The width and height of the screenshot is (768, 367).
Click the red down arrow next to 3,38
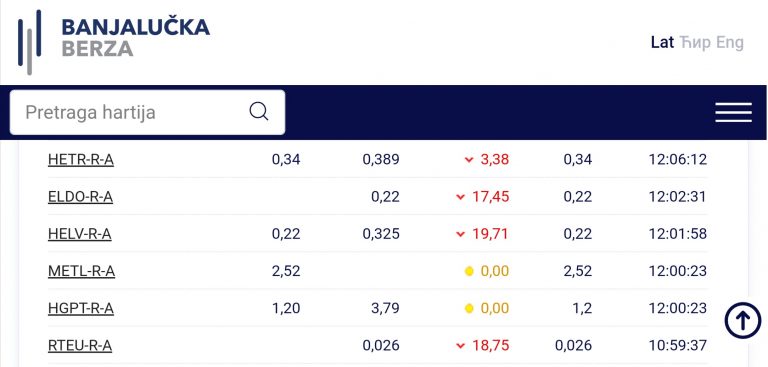click(469, 160)
